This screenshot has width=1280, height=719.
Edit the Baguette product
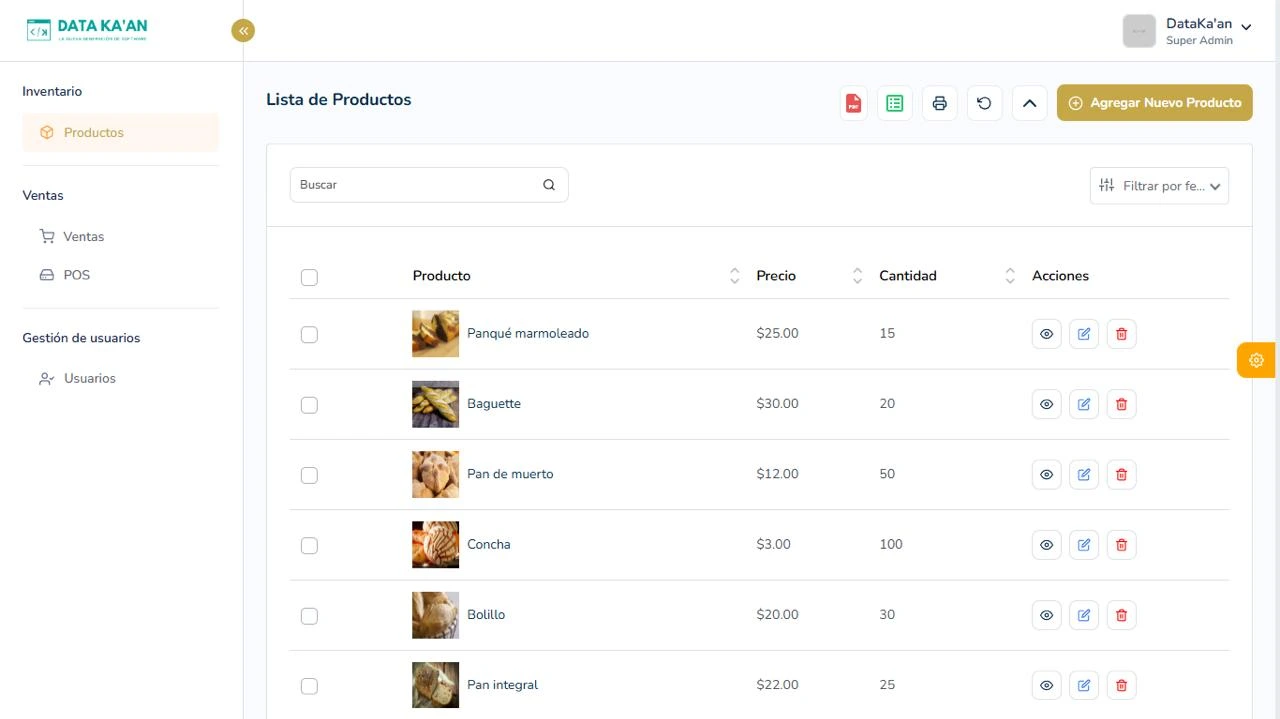1083,404
